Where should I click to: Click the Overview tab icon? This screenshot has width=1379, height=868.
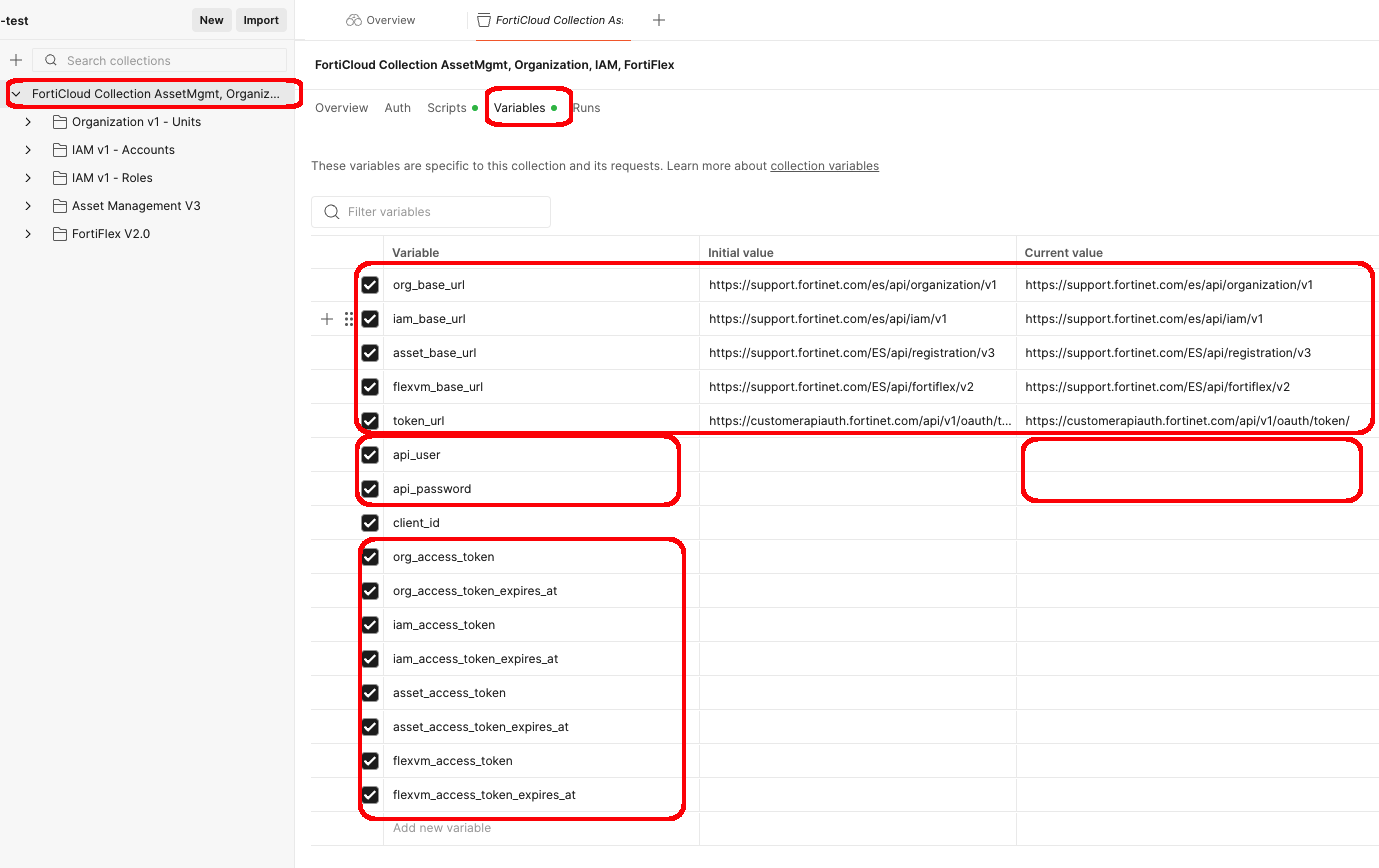353,20
